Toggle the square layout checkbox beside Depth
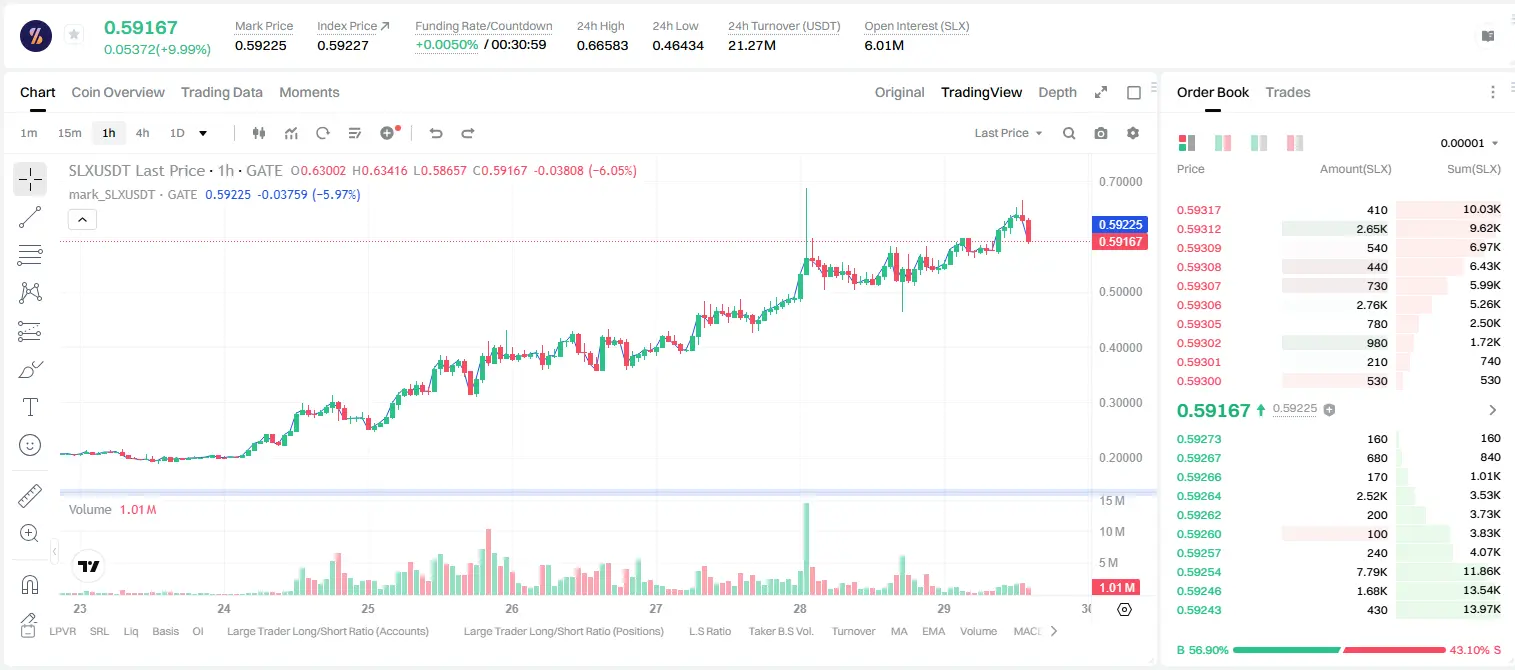This screenshot has width=1515, height=670. [1134, 92]
